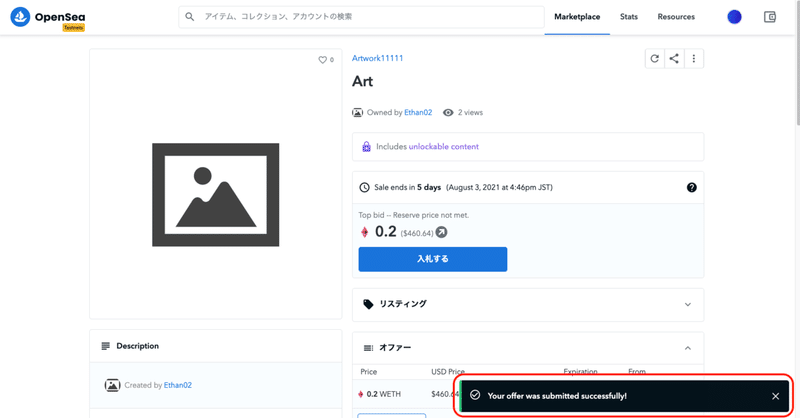800x418 pixels.
Task: Open the Resources menu
Action: [676, 17]
